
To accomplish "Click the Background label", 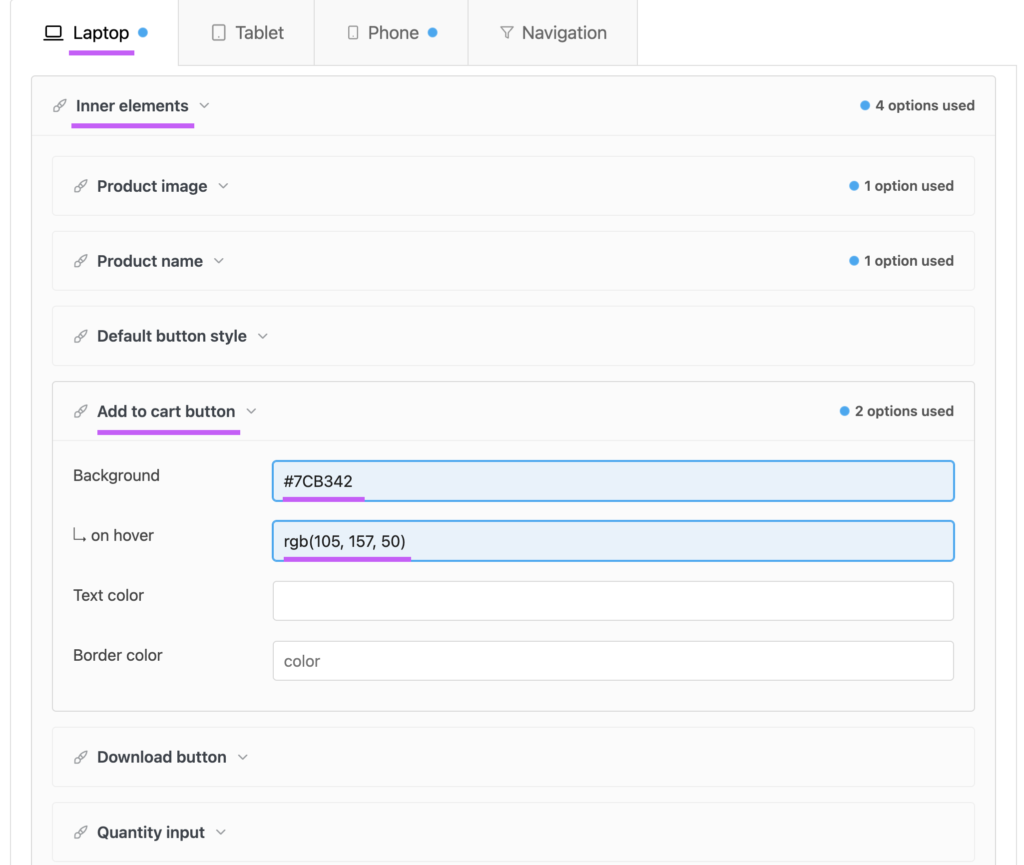I will [116, 475].
